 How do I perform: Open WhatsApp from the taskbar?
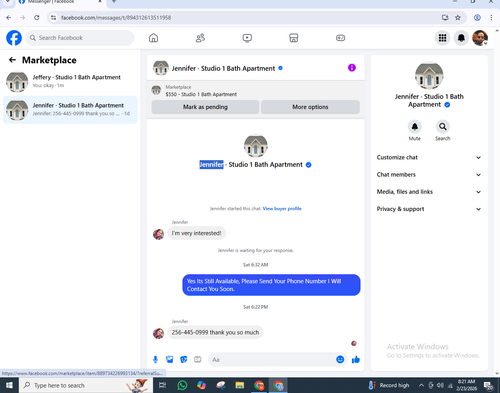pyautogui.click(x=182, y=385)
